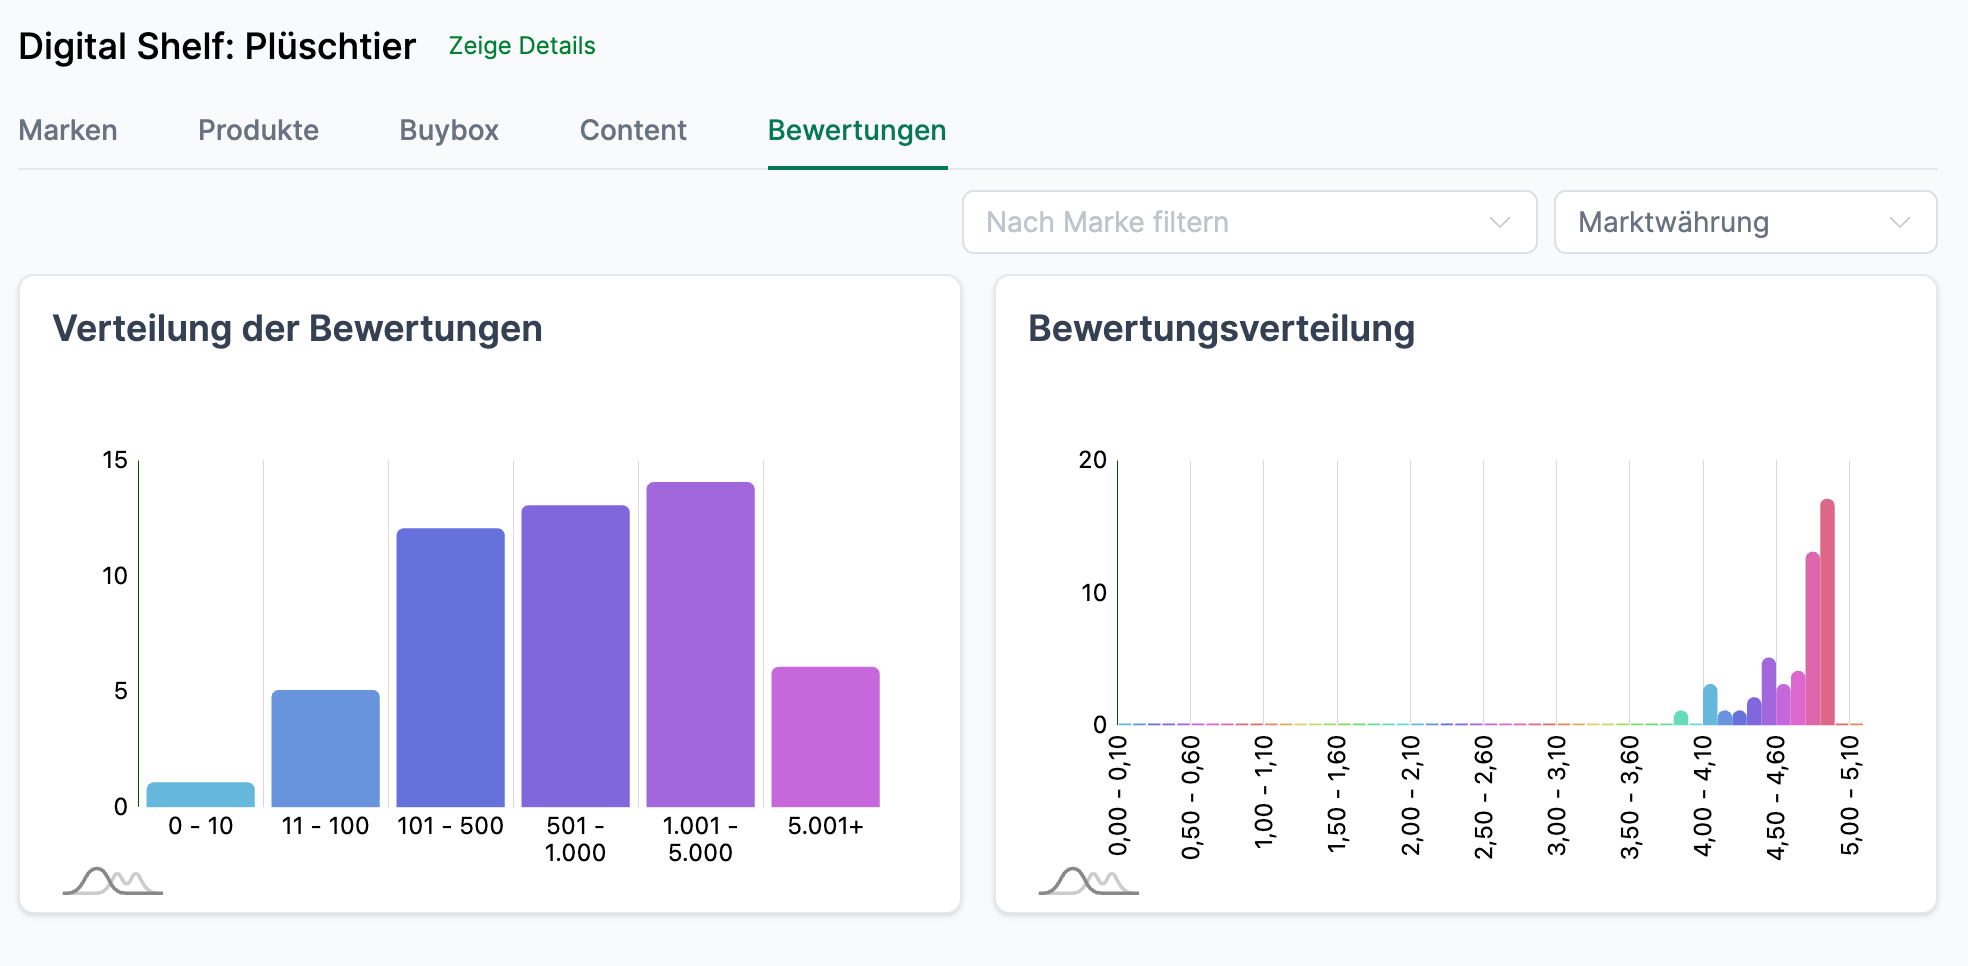Click the bell-curve icon under the right chart
The image size is (1968, 966).
[1088, 882]
